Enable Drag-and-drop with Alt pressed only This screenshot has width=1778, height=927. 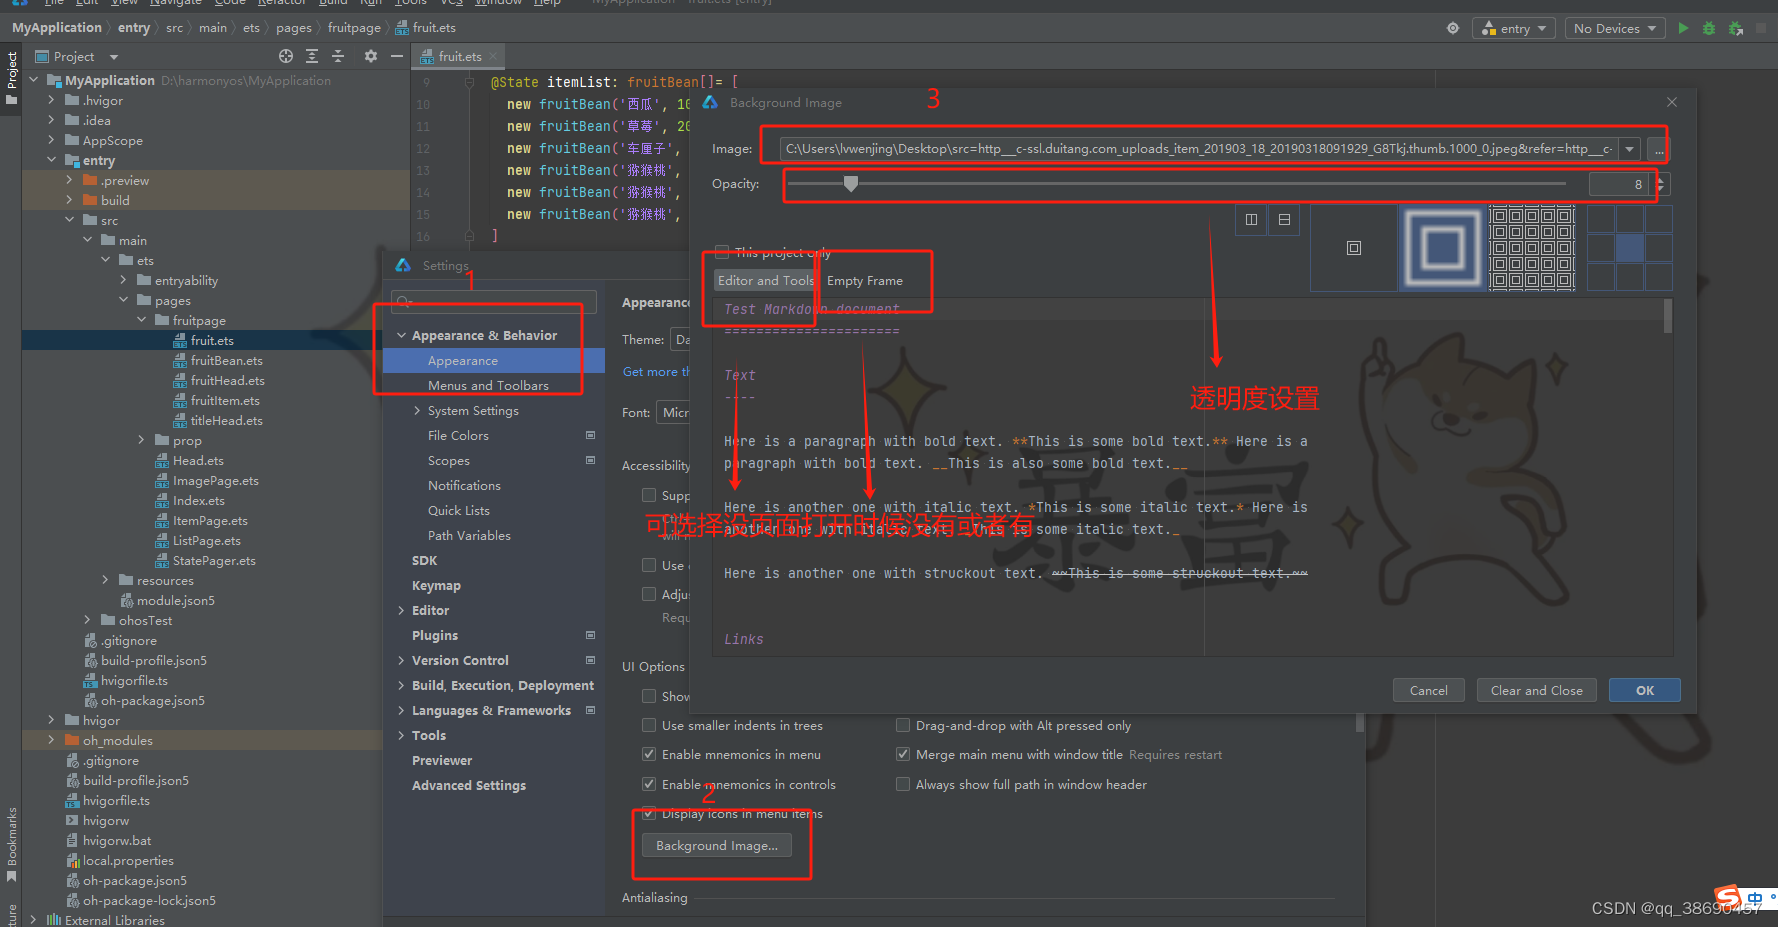point(903,725)
